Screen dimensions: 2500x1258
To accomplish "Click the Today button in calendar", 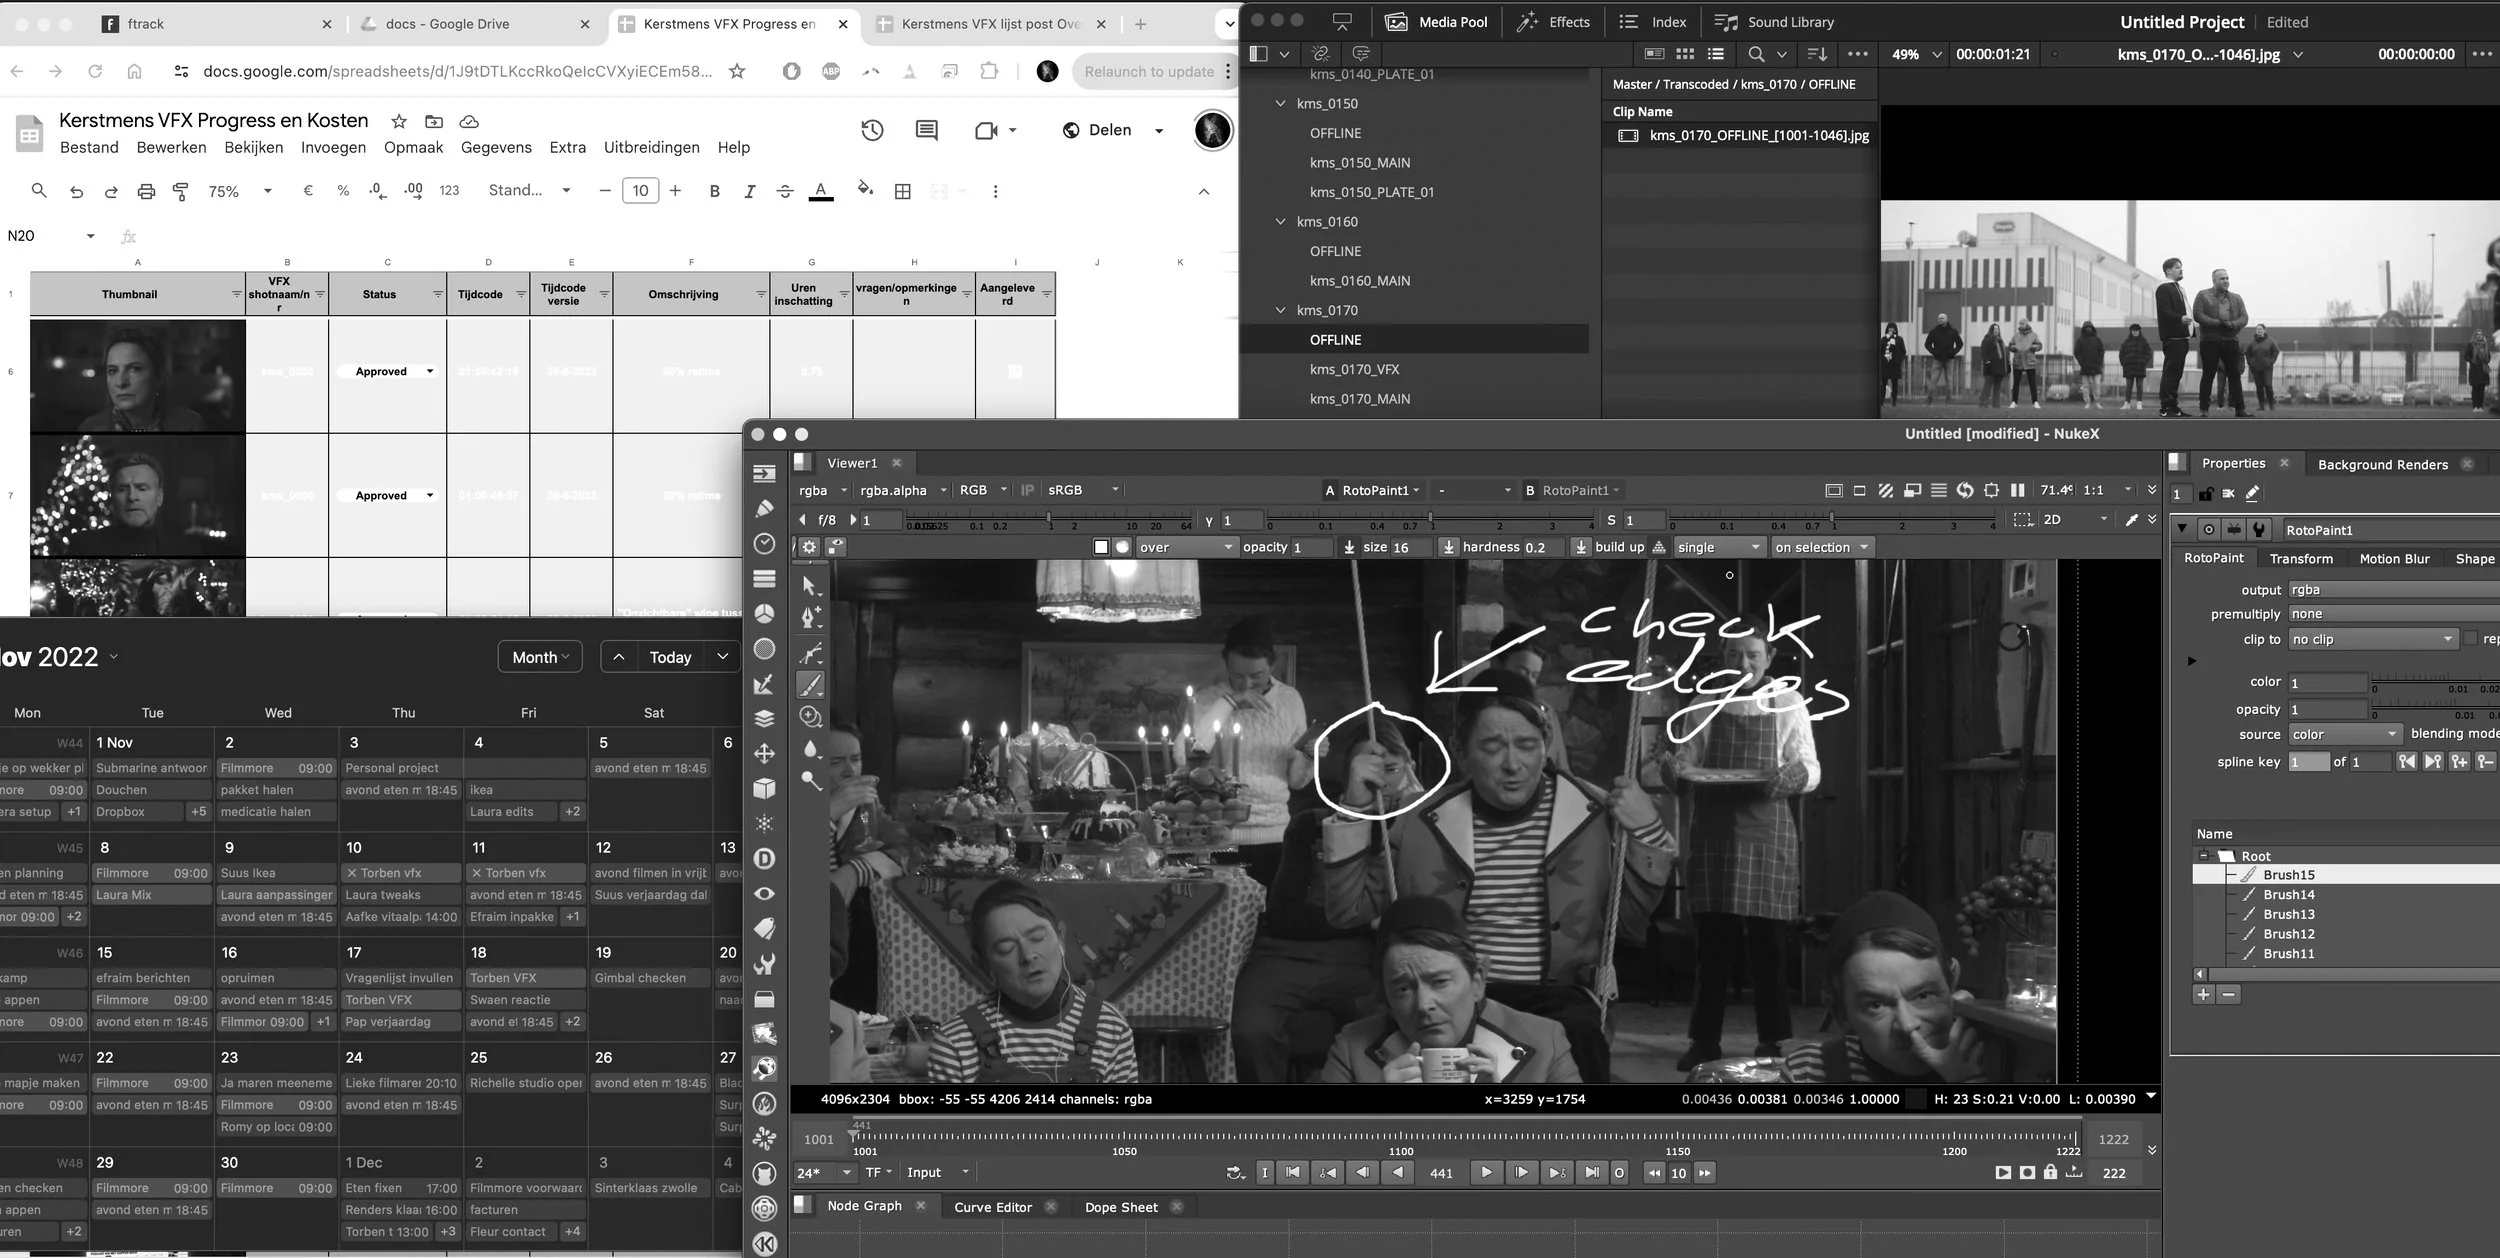I will click(670, 657).
